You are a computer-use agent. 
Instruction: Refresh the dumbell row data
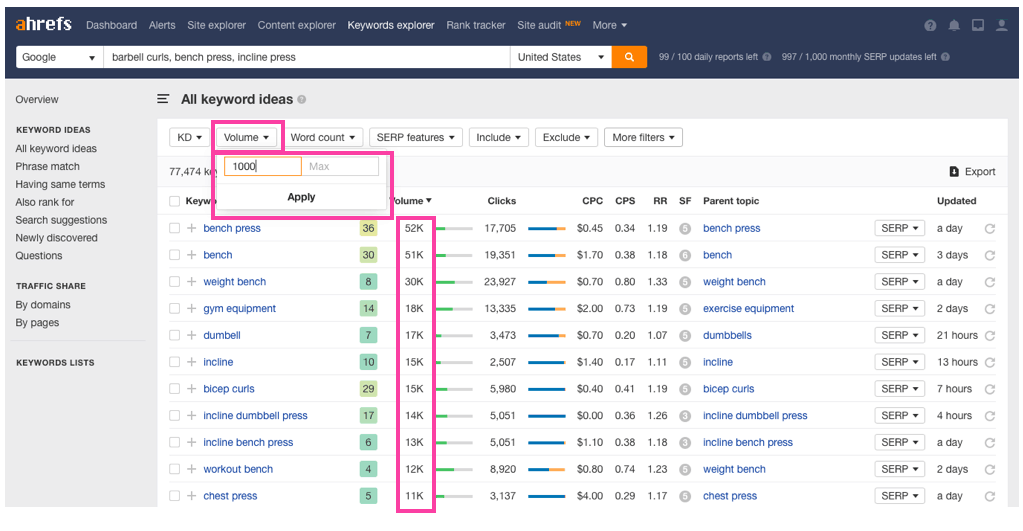pos(990,335)
